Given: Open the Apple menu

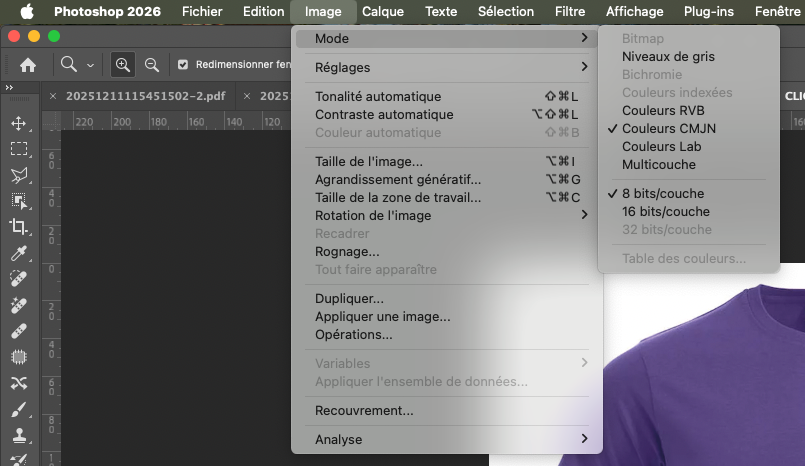Looking at the screenshot, I should pos(27,11).
